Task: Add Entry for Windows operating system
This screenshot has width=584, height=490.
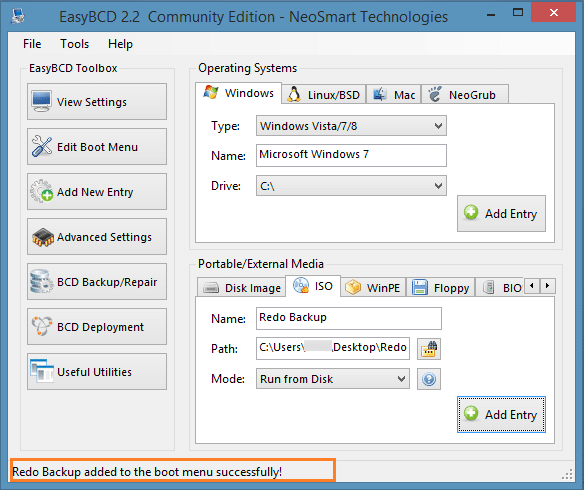Action: click(501, 213)
